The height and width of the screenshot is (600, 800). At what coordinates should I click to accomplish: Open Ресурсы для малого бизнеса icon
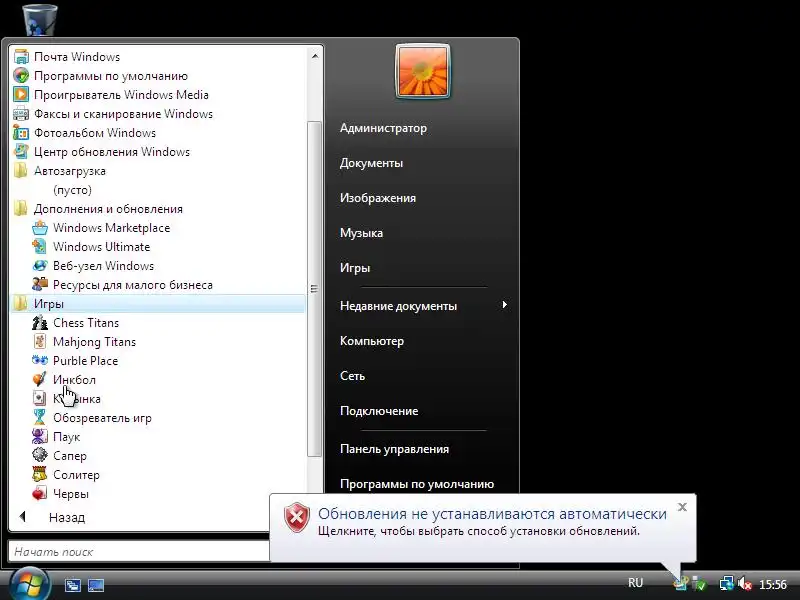click(40, 284)
